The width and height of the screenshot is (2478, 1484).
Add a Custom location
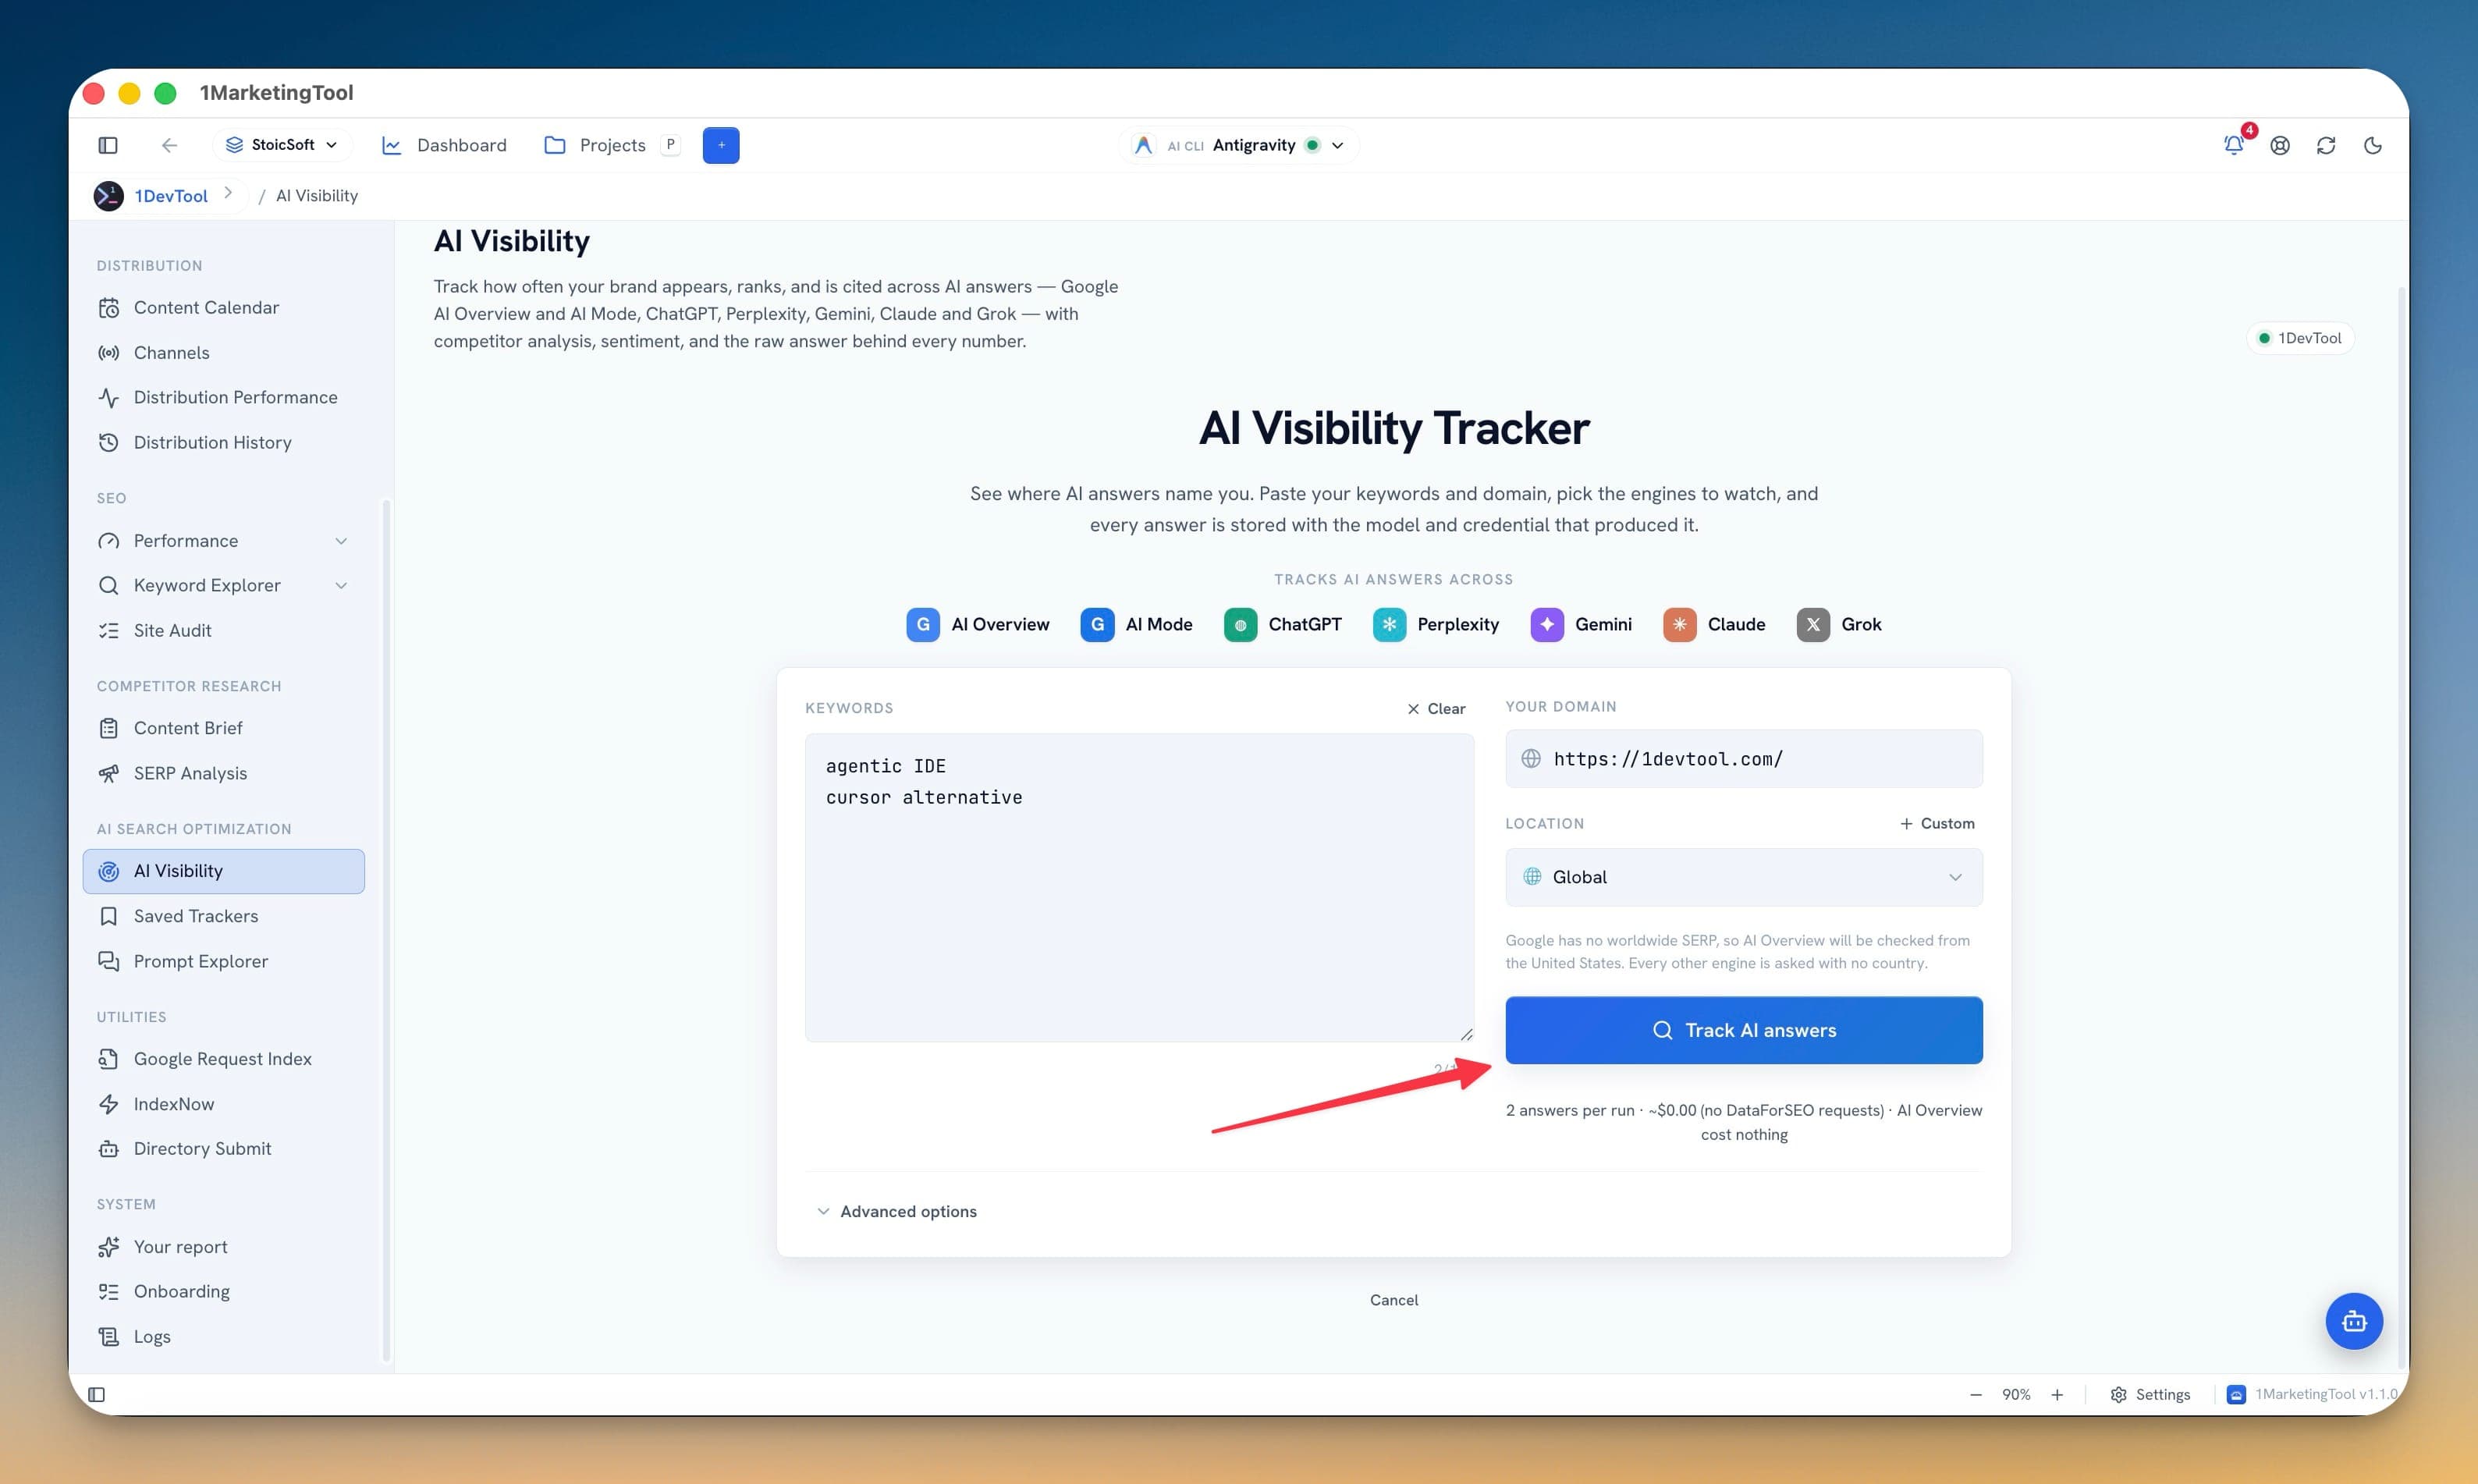click(x=1937, y=824)
